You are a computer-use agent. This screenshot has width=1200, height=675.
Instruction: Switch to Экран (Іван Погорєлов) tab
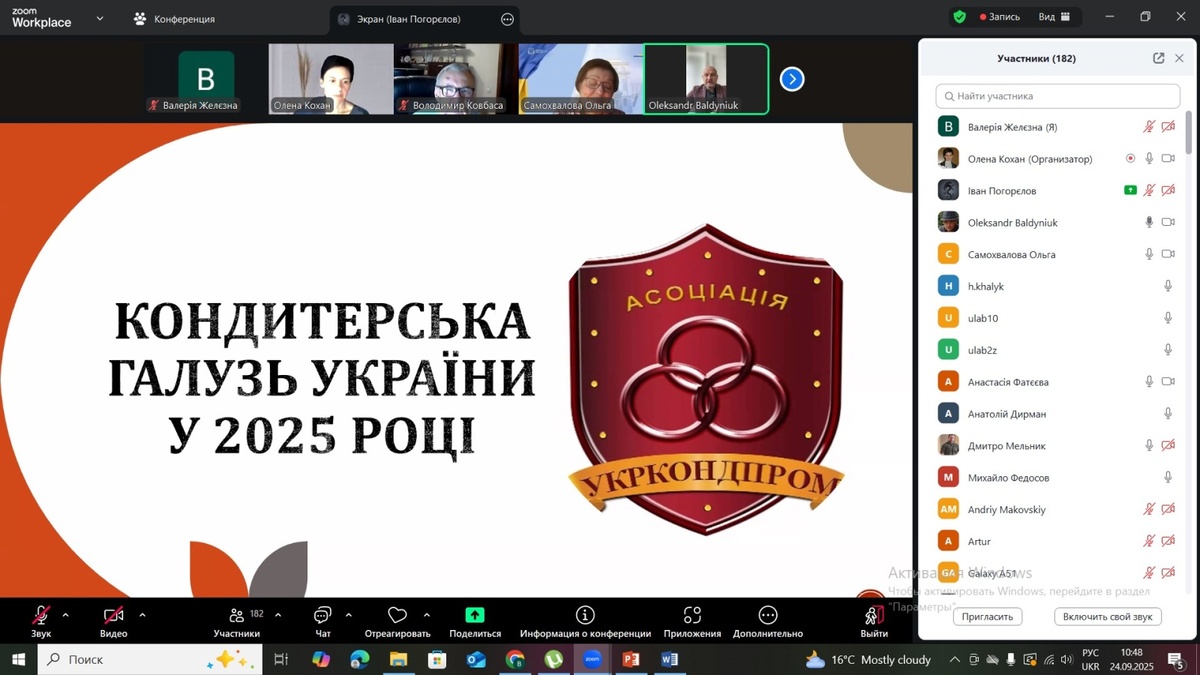425,19
